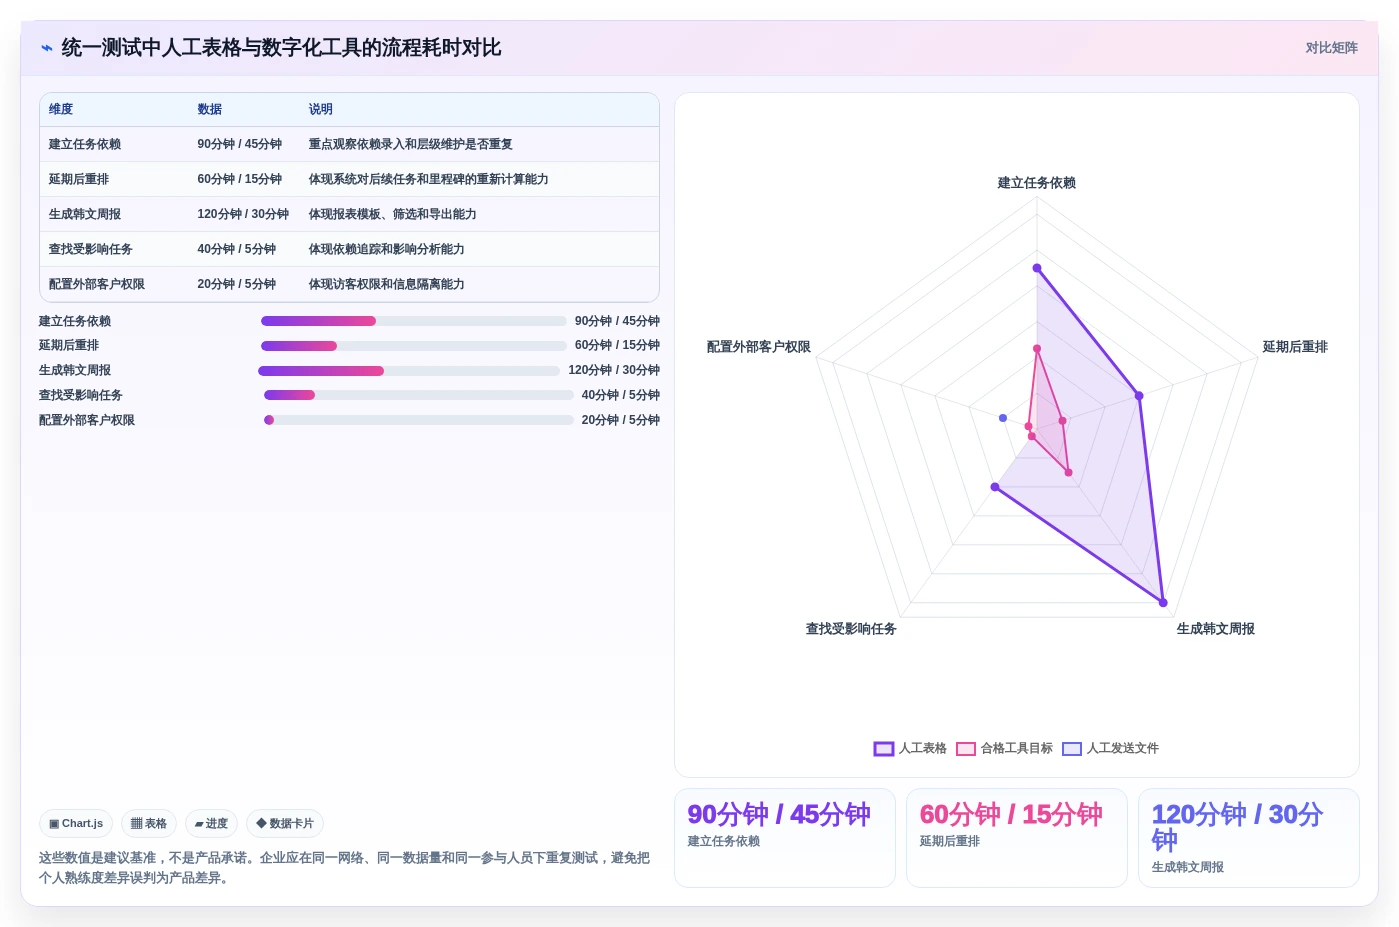Click the 120分钟 / 30分钟 table cell
The height and width of the screenshot is (927, 1399).
[243, 214]
